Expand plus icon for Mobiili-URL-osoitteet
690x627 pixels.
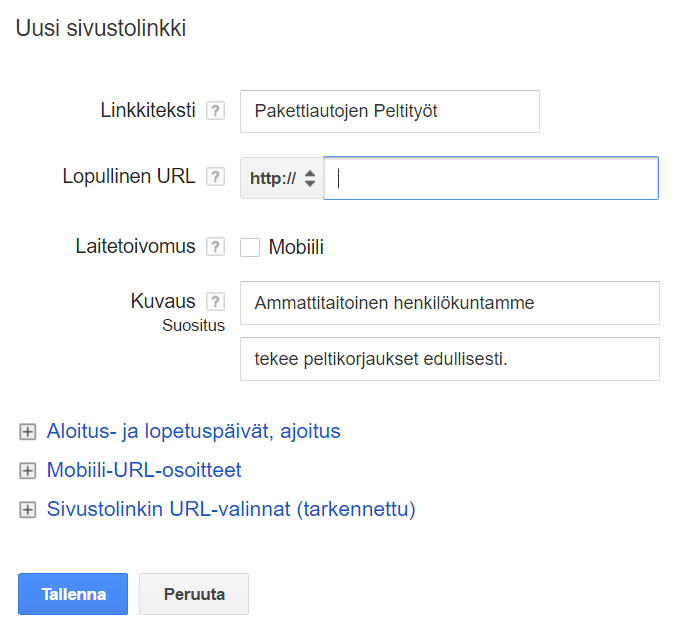28,471
